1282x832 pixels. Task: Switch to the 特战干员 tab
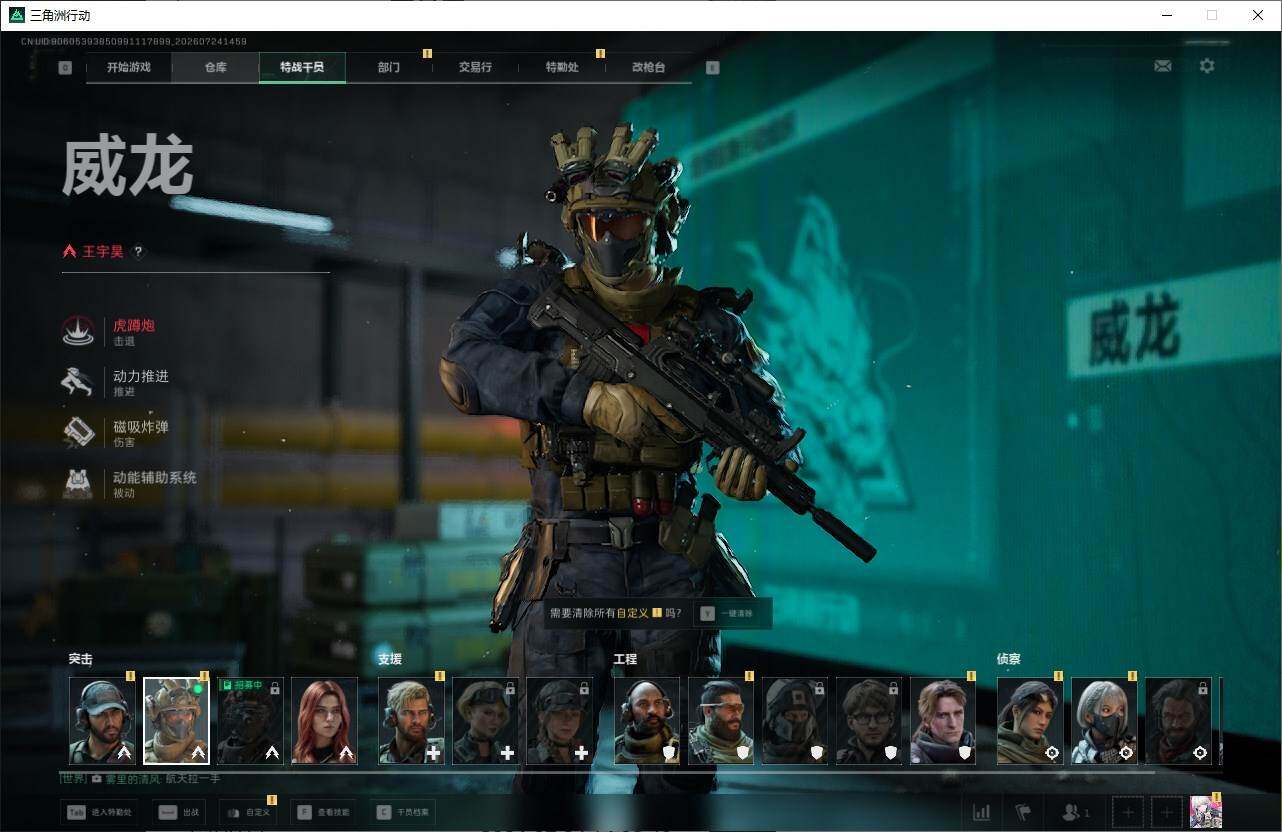[302, 67]
